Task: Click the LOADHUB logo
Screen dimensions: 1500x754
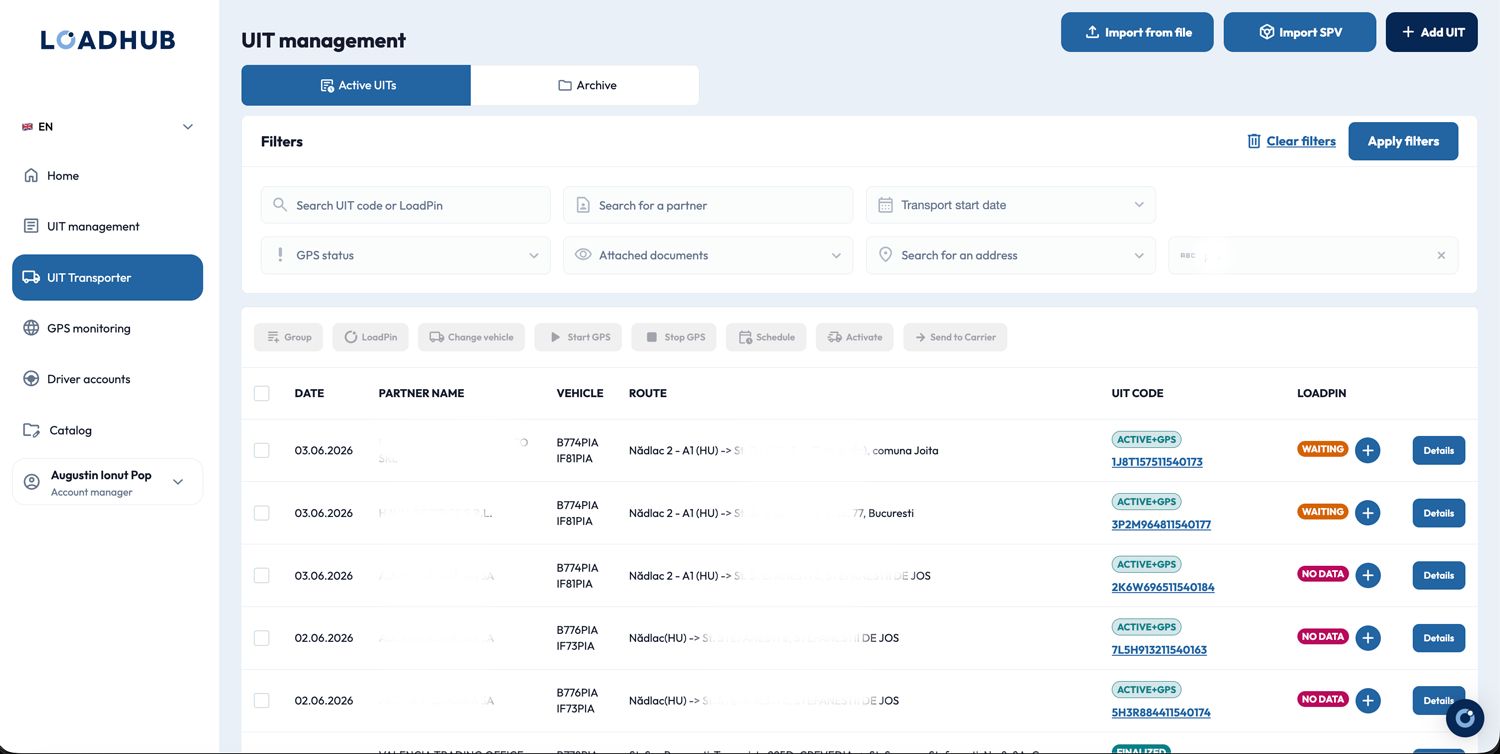Action: click(108, 40)
